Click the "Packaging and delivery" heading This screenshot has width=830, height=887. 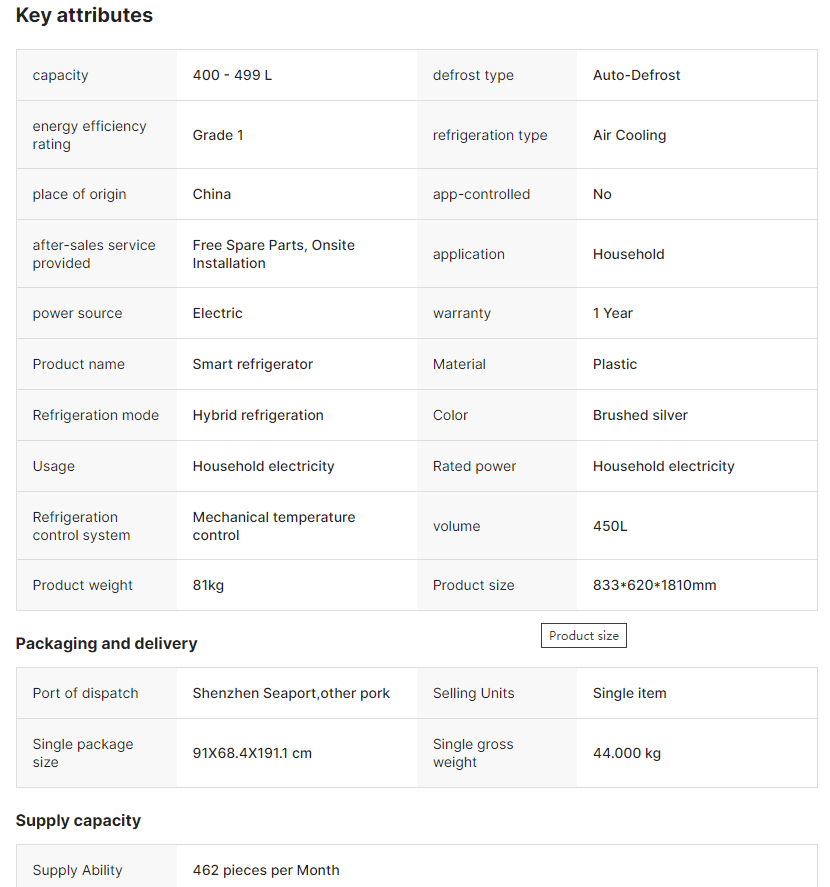[106, 643]
